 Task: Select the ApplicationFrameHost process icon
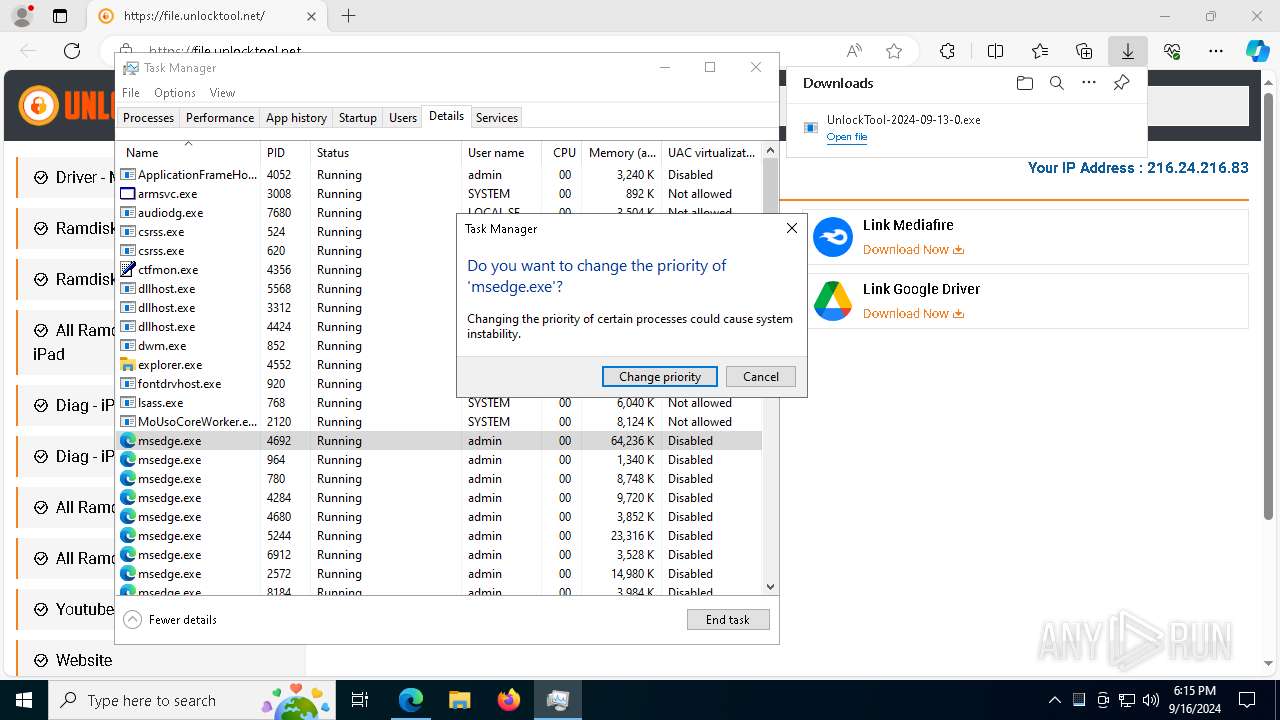(128, 175)
